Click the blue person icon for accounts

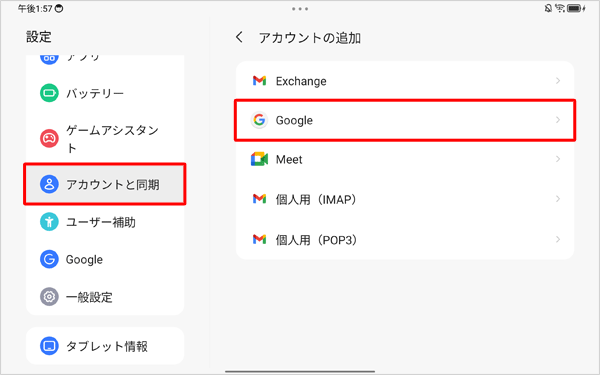coord(49,184)
